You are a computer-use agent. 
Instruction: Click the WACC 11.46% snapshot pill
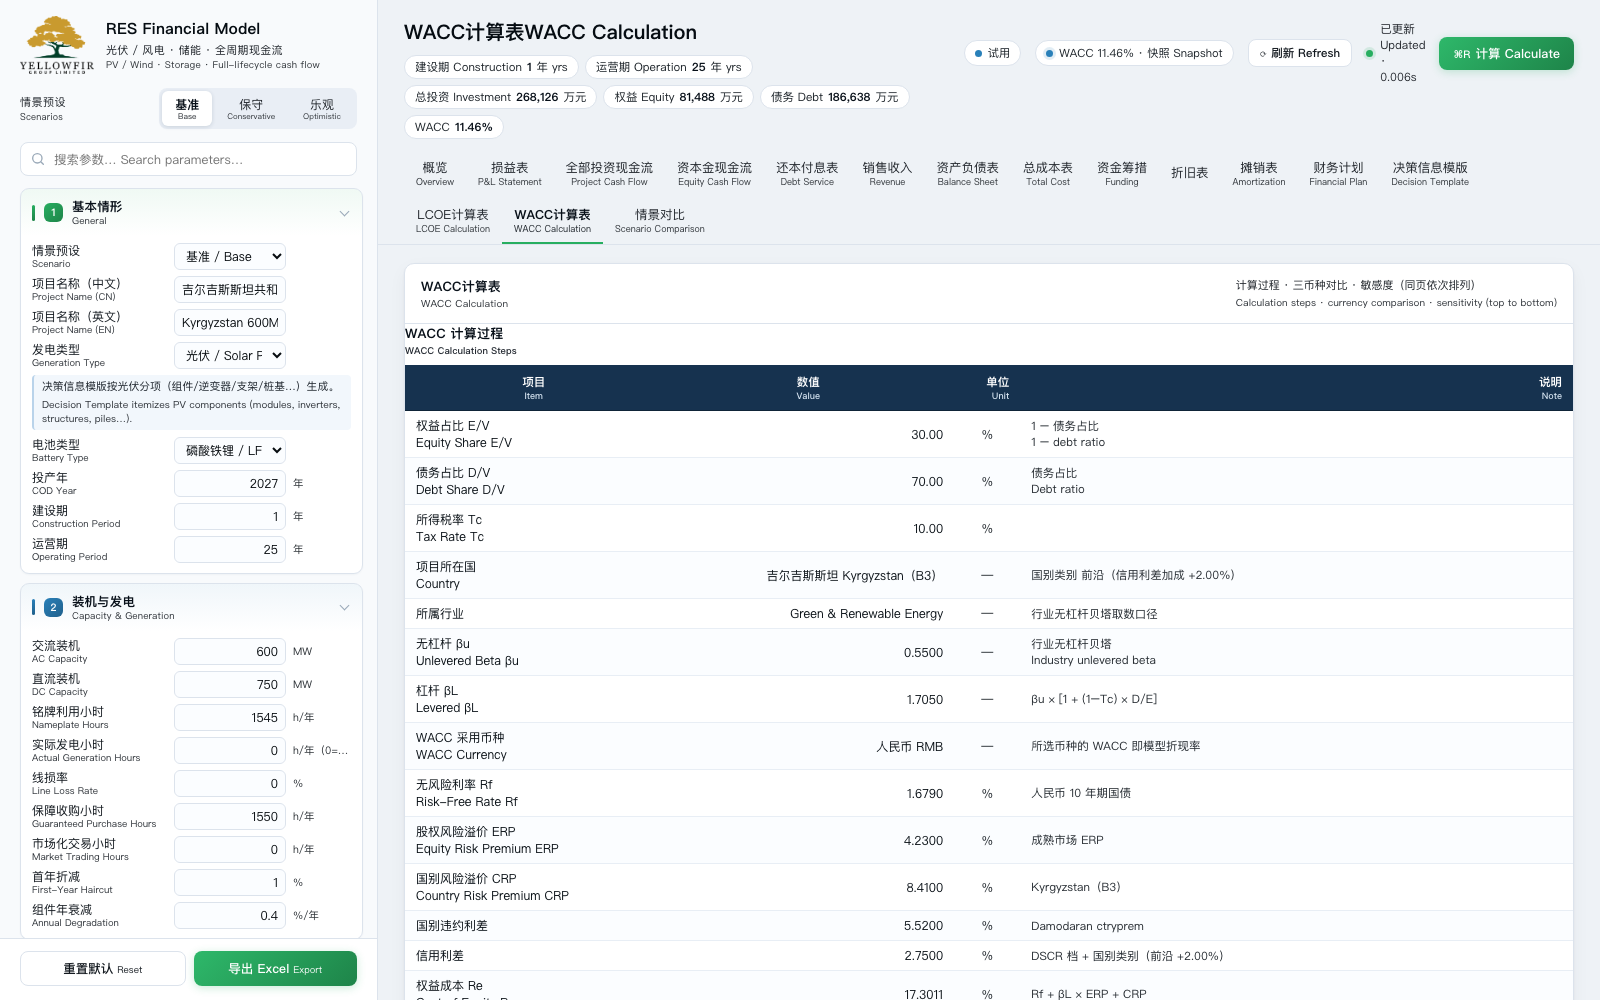tap(1134, 53)
